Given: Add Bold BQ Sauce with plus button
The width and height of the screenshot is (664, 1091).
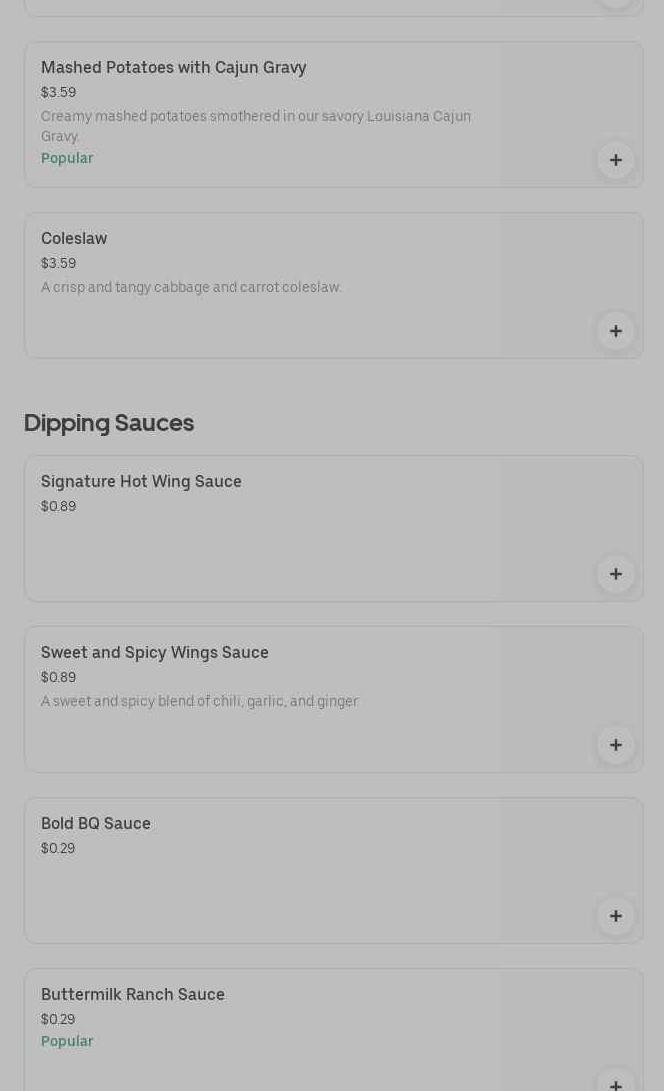Looking at the screenshot, I should point(615,916).
